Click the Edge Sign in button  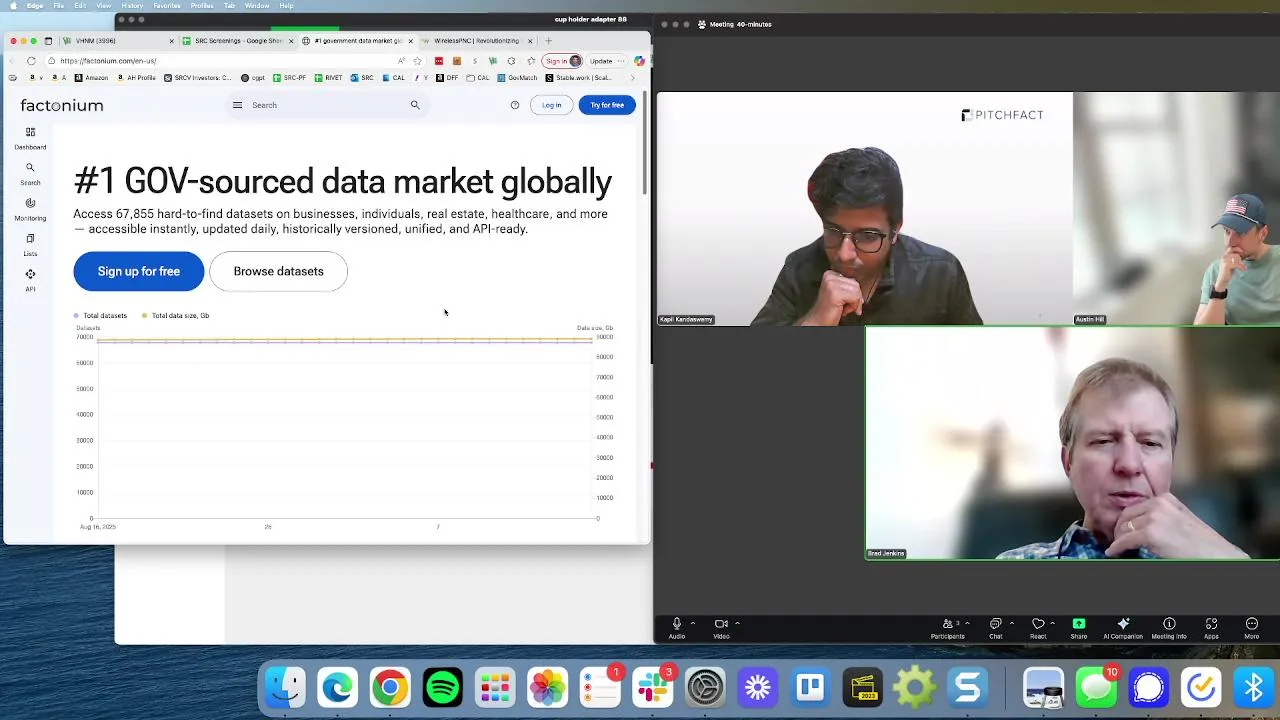coord(562,61)
